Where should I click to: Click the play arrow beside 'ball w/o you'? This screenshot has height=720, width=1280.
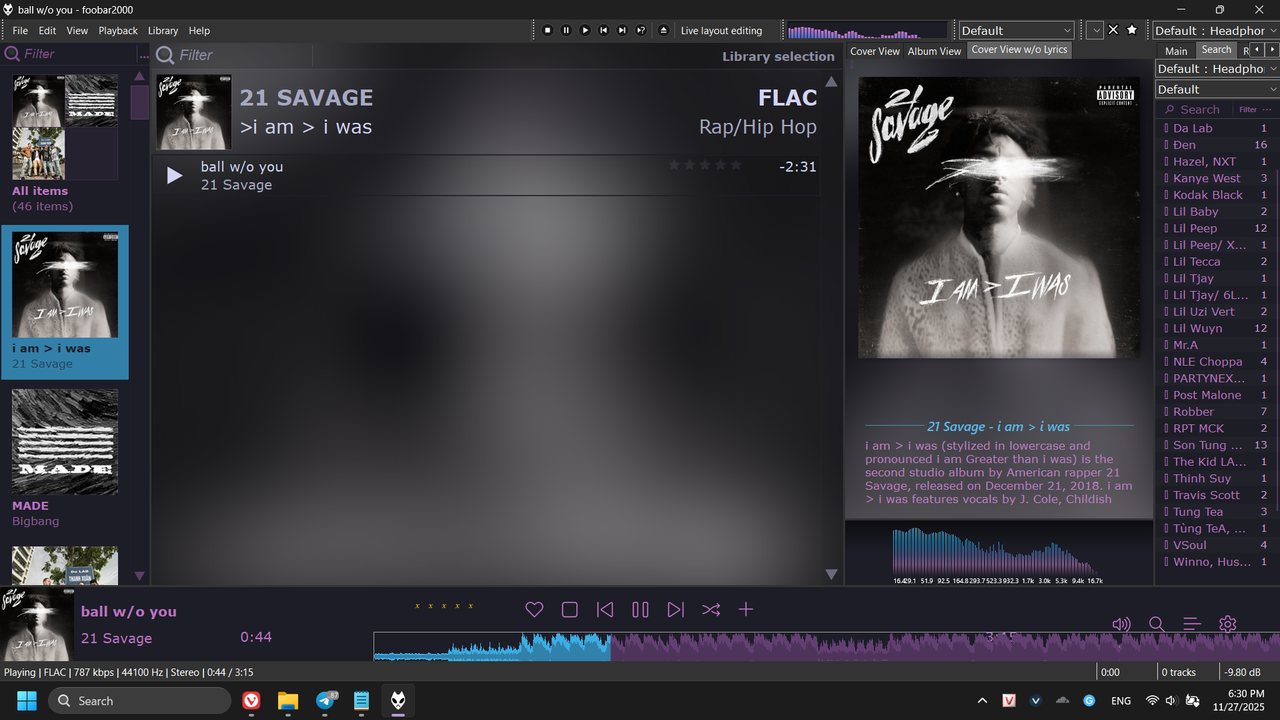click(174, 176)
